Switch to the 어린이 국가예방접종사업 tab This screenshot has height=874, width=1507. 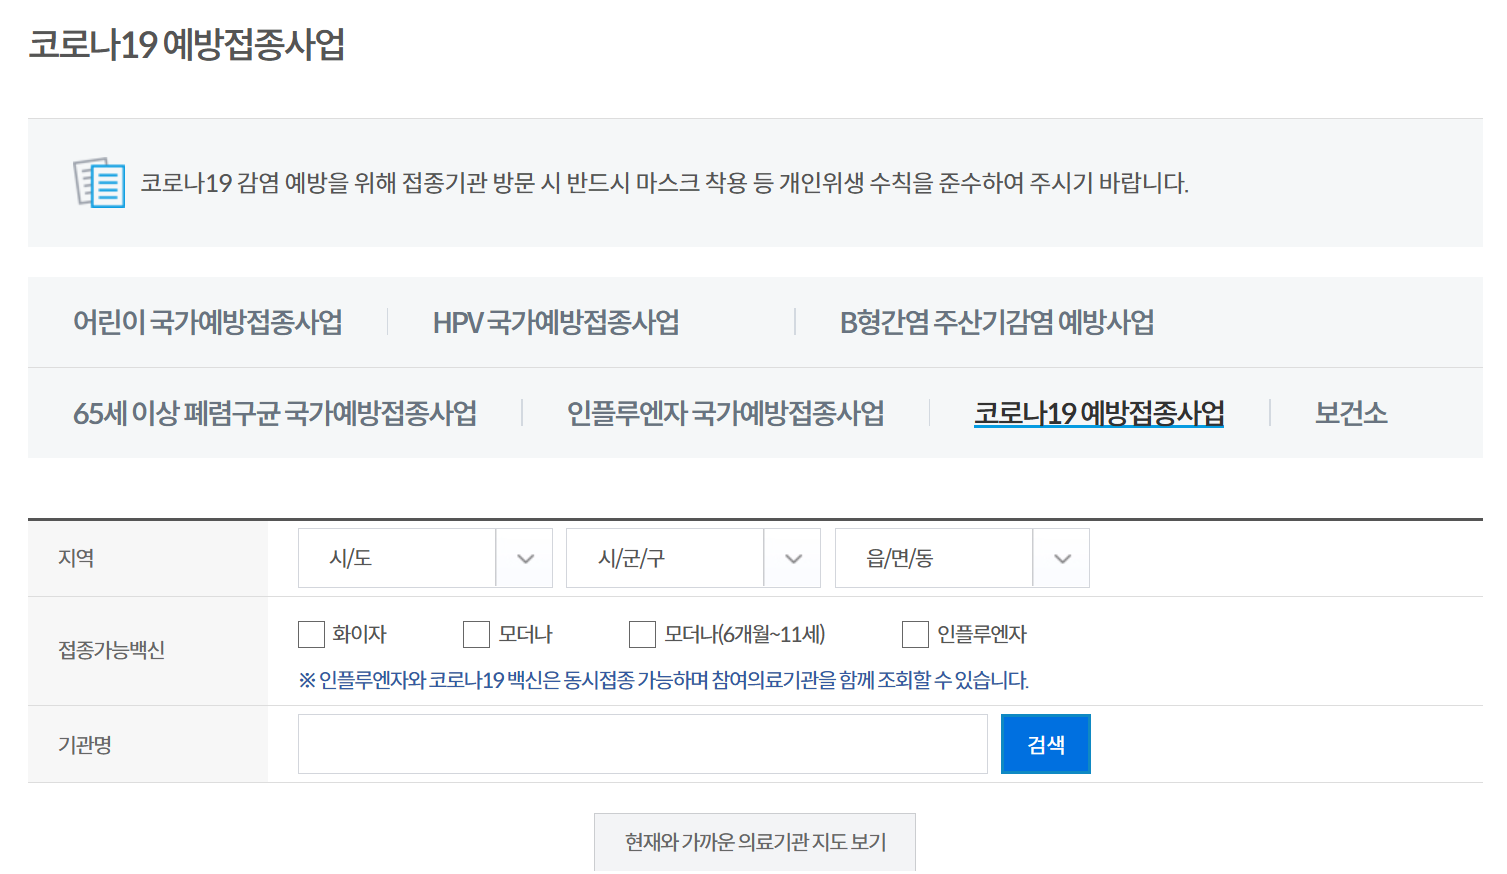207,322
